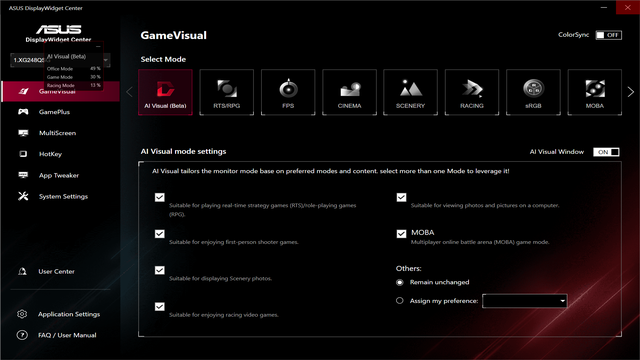
Task: Select the SCENERY mode tile
Action: pyautogui.click(x=411, y=92)
